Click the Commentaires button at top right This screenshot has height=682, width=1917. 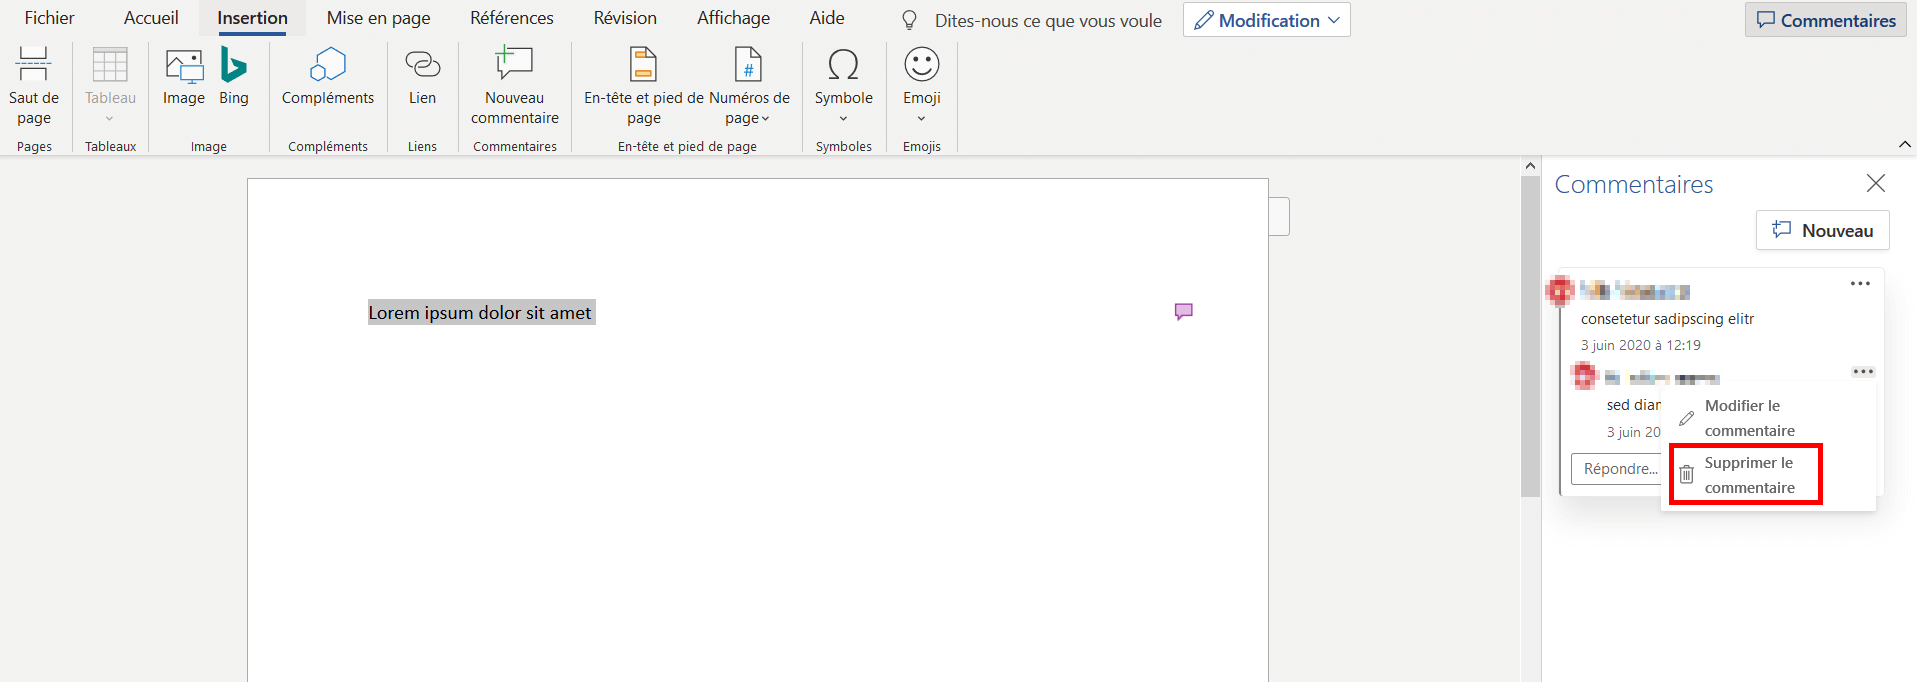pos(1826,20)
